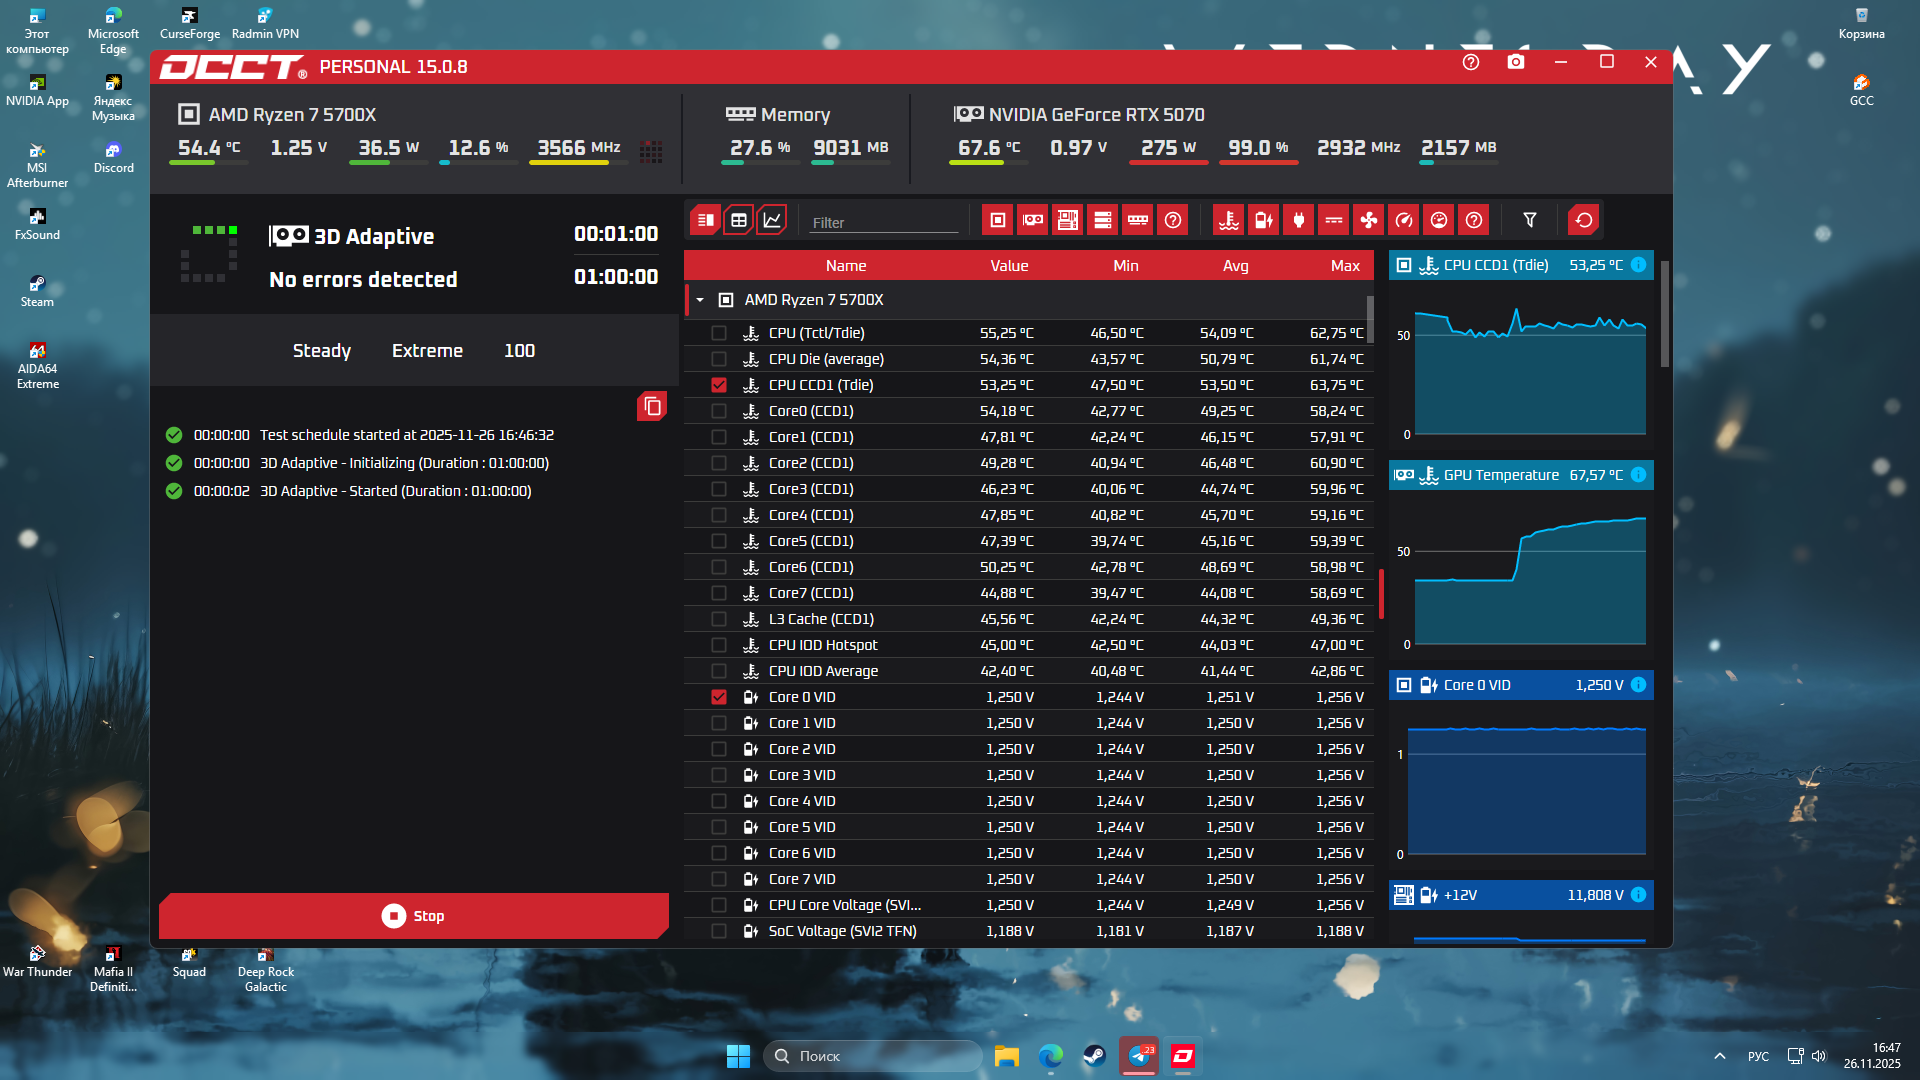The image size is (1920, 1080).
Task: Open Steam from the taskbar
Action: pos(1095,1056)
